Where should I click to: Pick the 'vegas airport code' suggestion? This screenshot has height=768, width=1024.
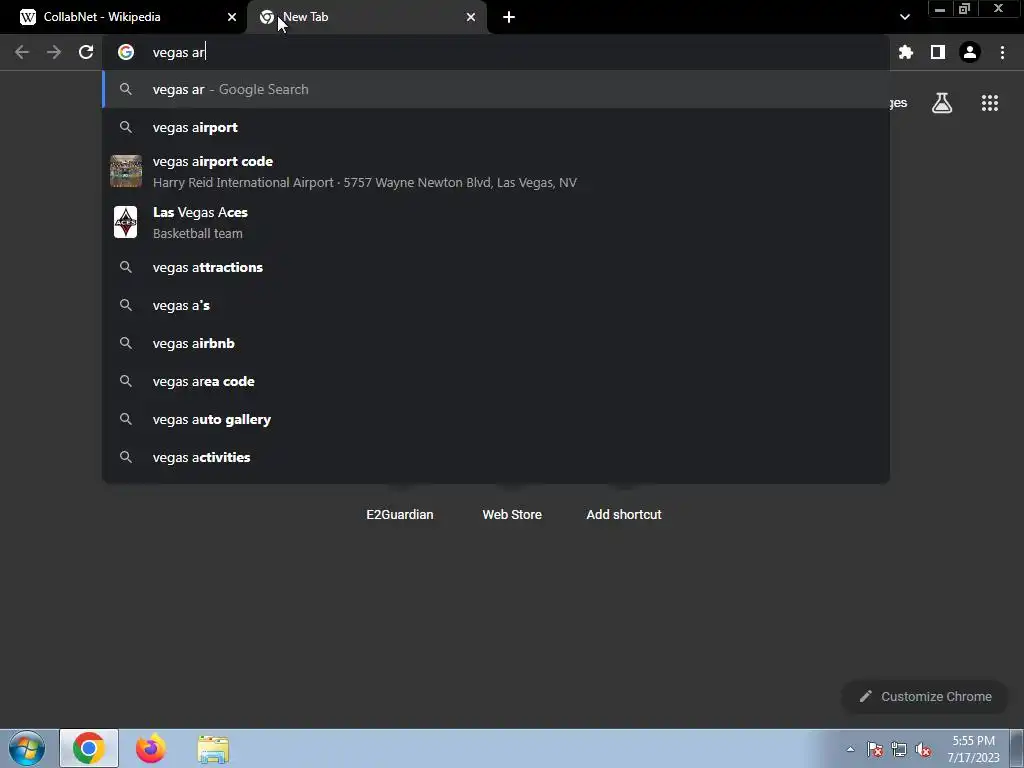[x=496, y=171]
